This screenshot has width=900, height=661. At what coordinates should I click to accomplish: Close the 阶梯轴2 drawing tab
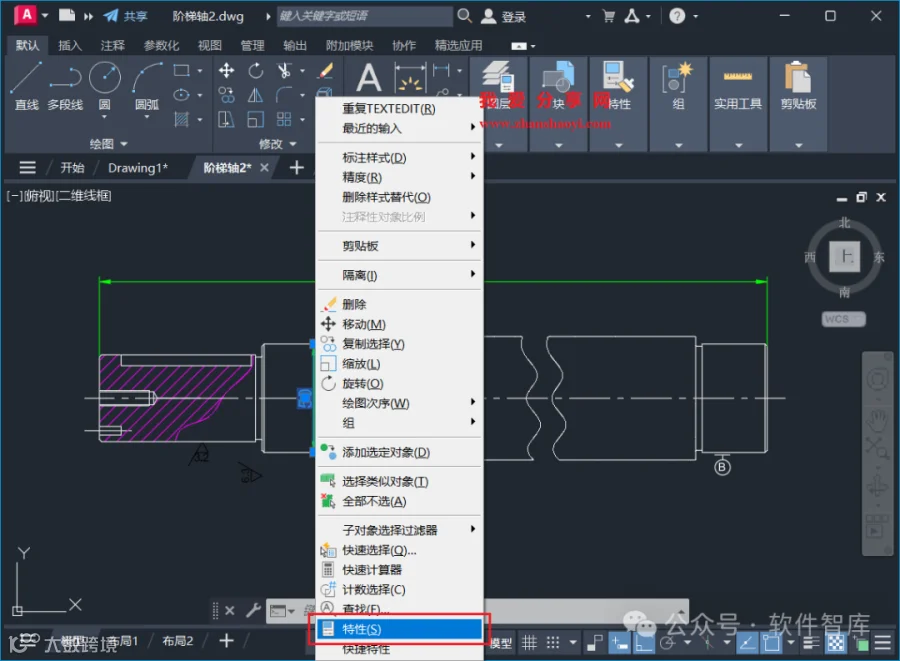point(264,168)
